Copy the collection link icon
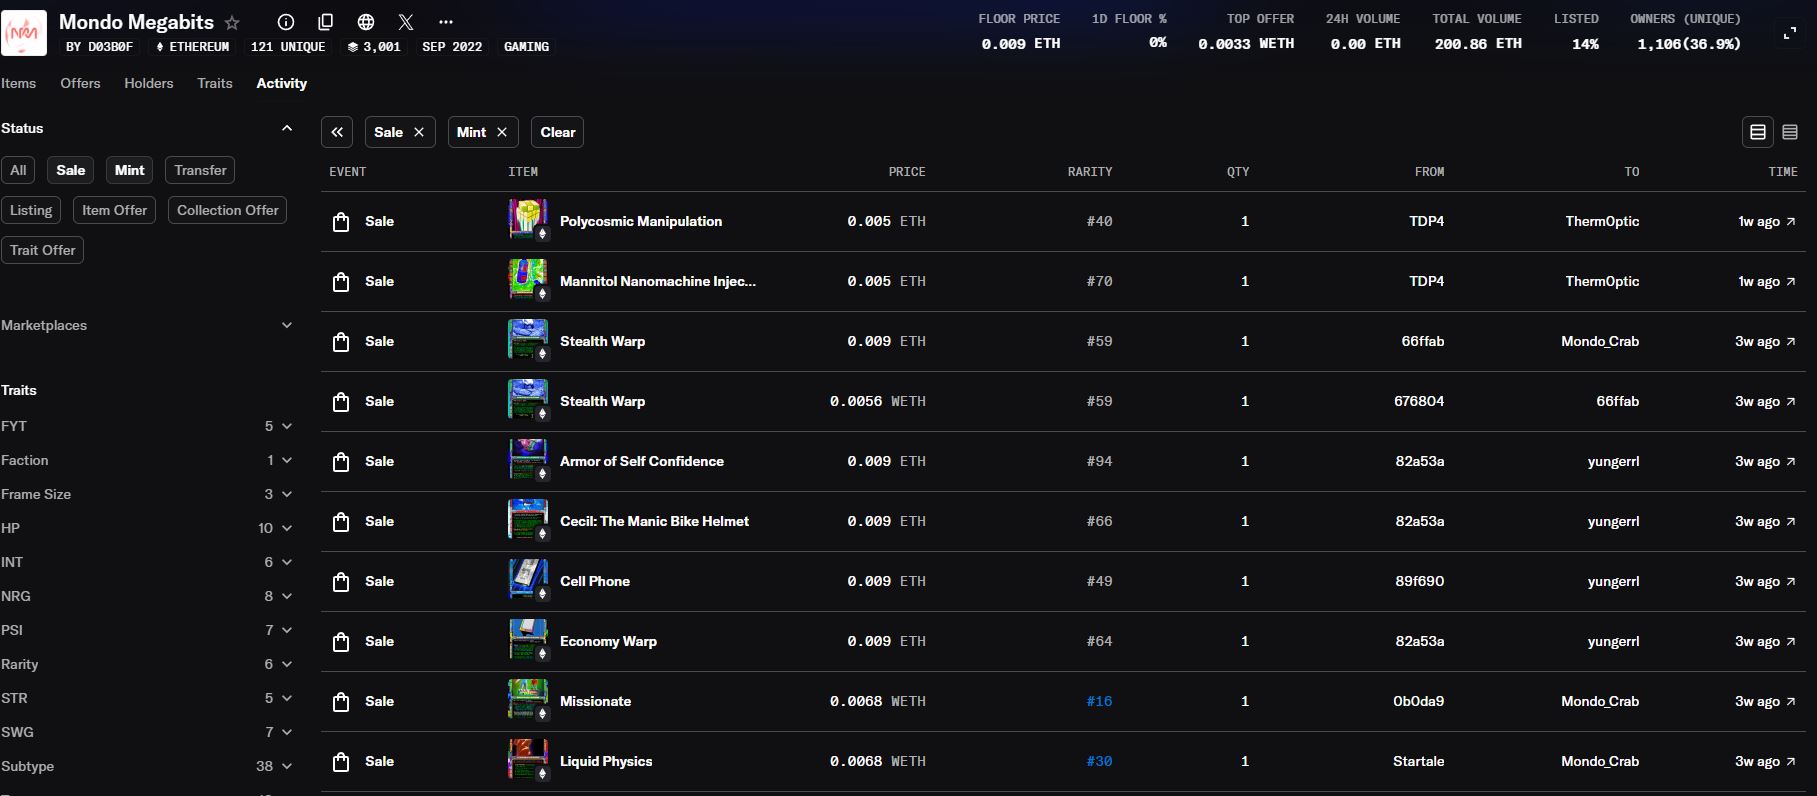The width and height of the screenshot is (1817, 796). (326, 22)
